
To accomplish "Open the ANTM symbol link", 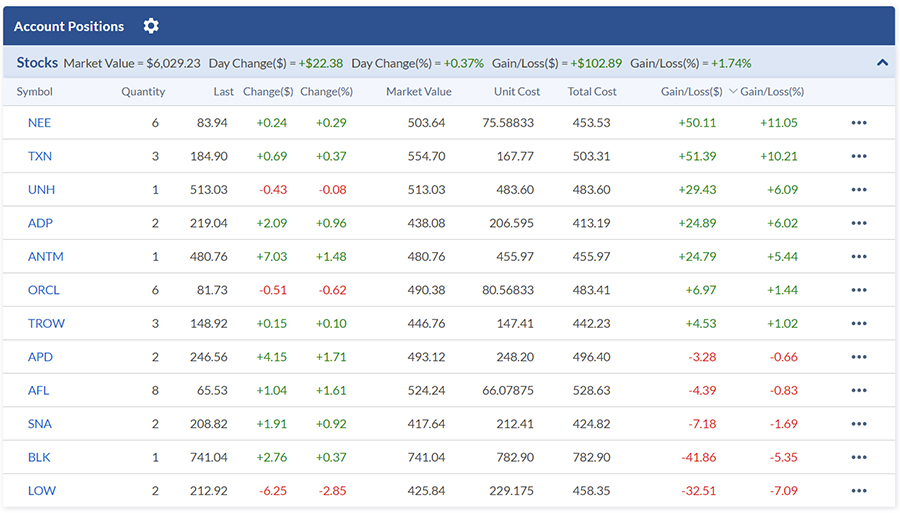I will point(45,256).
